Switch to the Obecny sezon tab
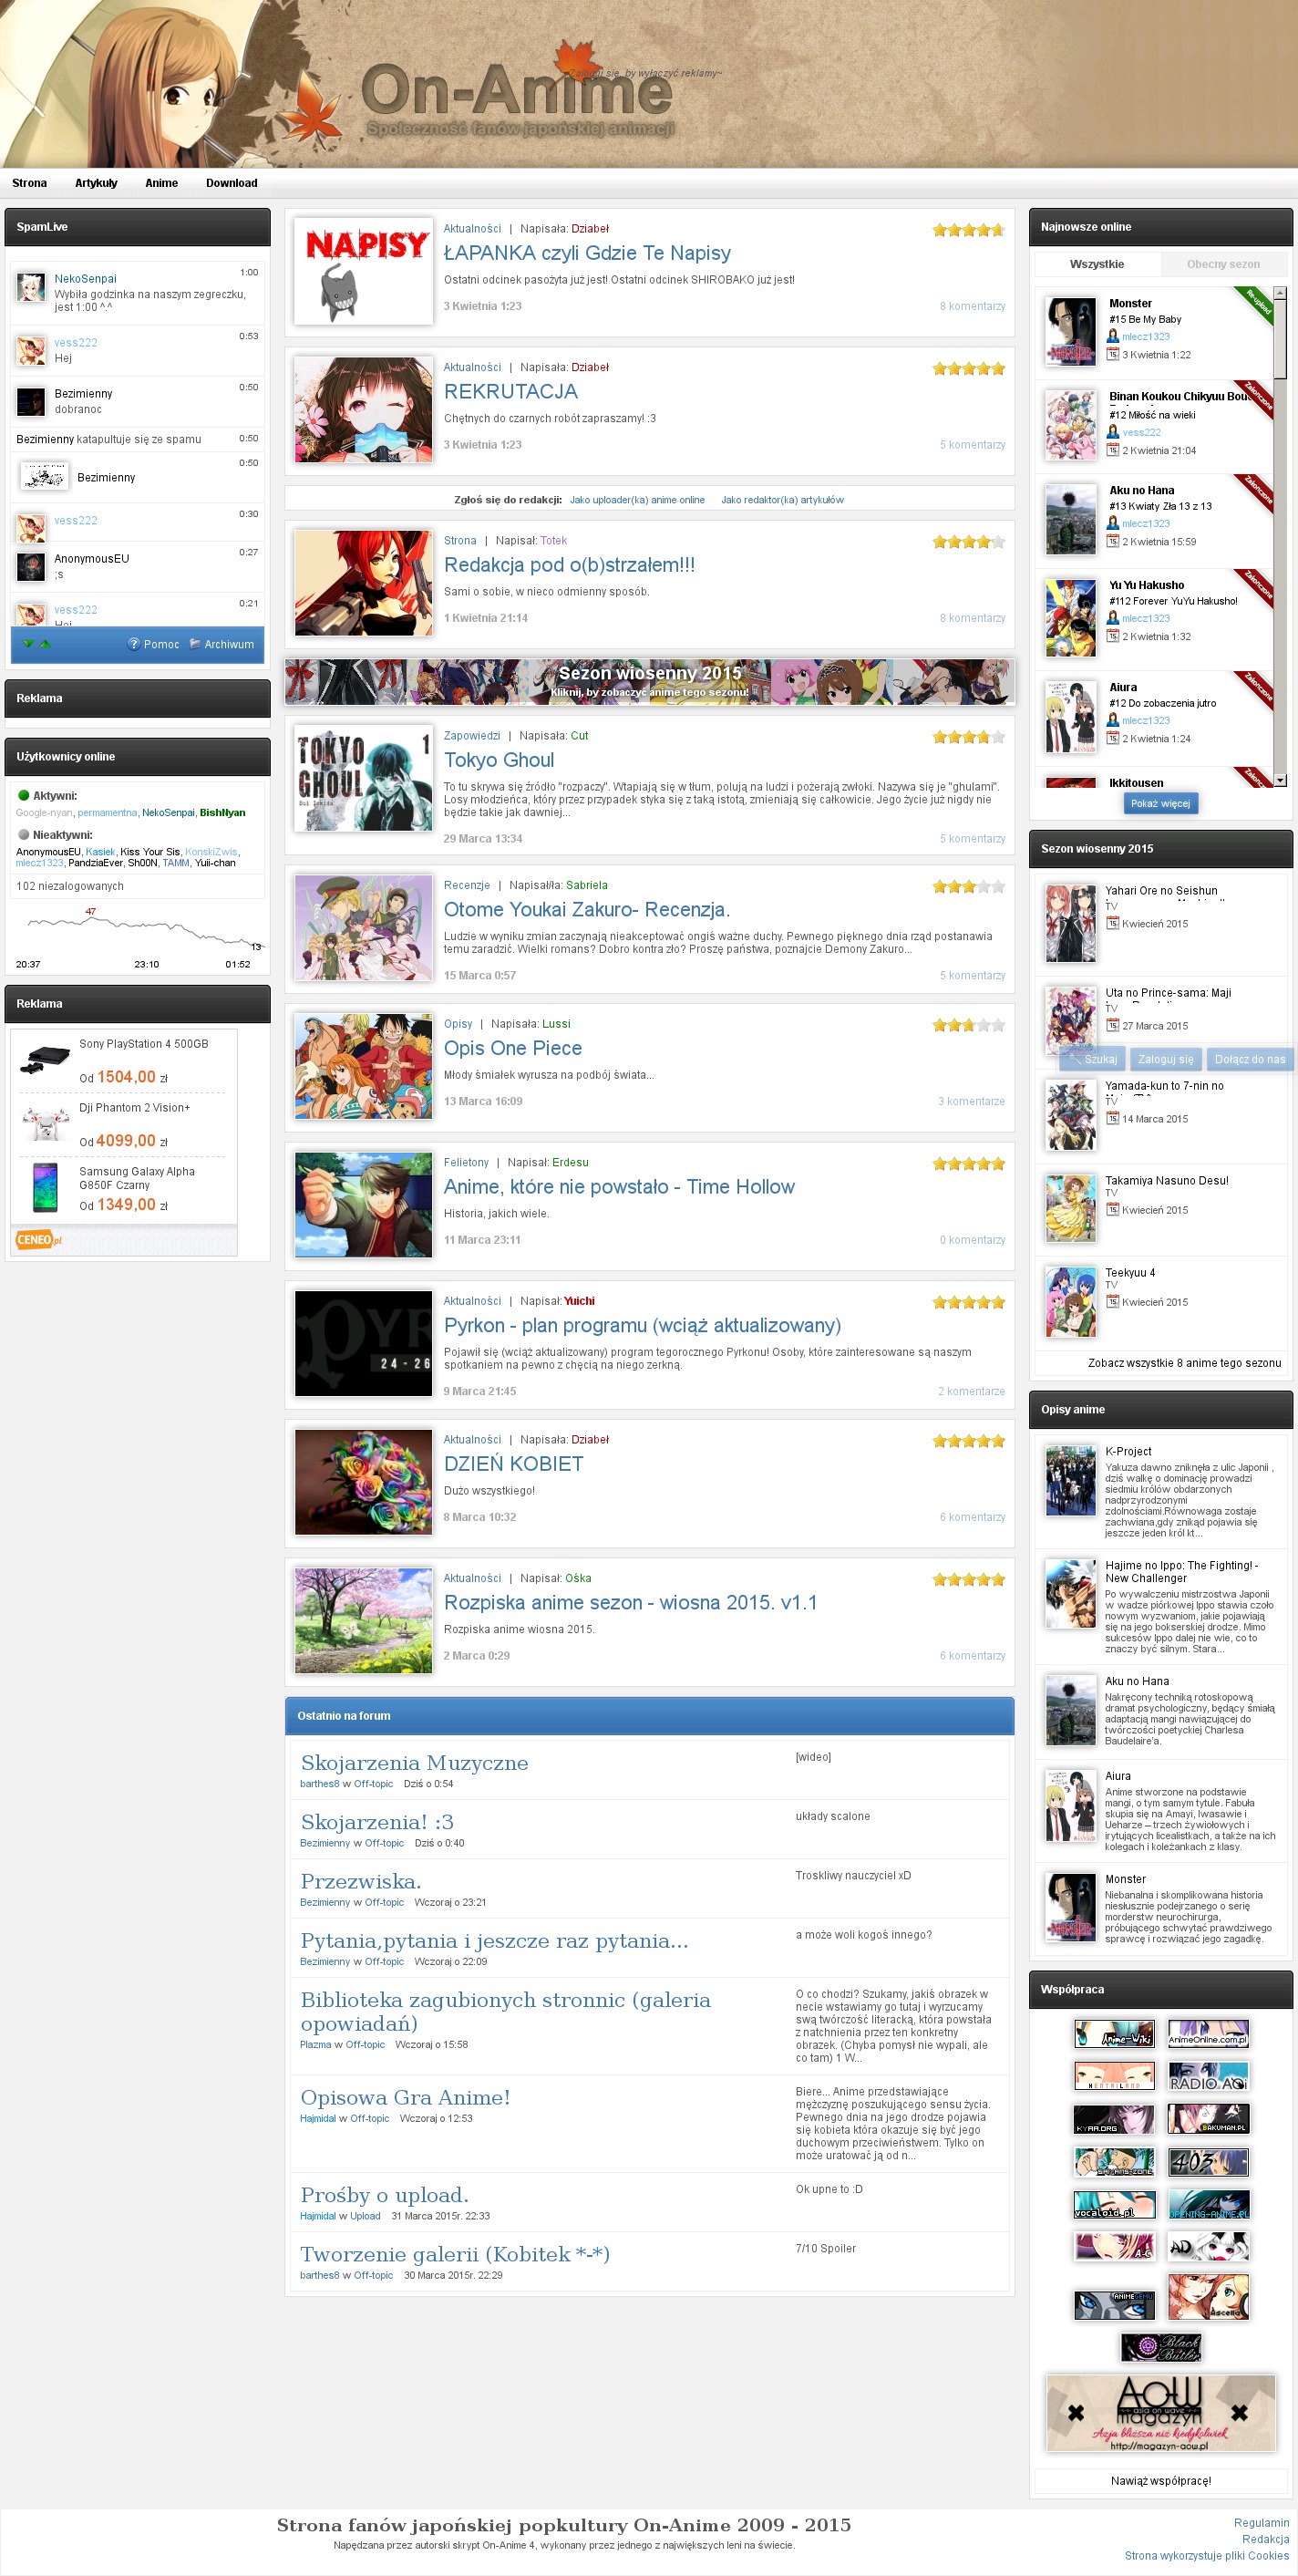This screenshot has width=1298, height=2576. [1222, 264]
